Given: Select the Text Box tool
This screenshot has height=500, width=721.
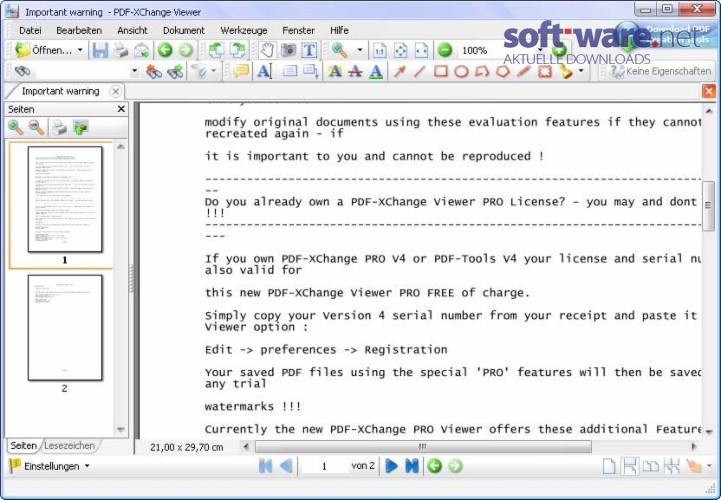Looking at the screenshot, I should click(x=290, y=71).
